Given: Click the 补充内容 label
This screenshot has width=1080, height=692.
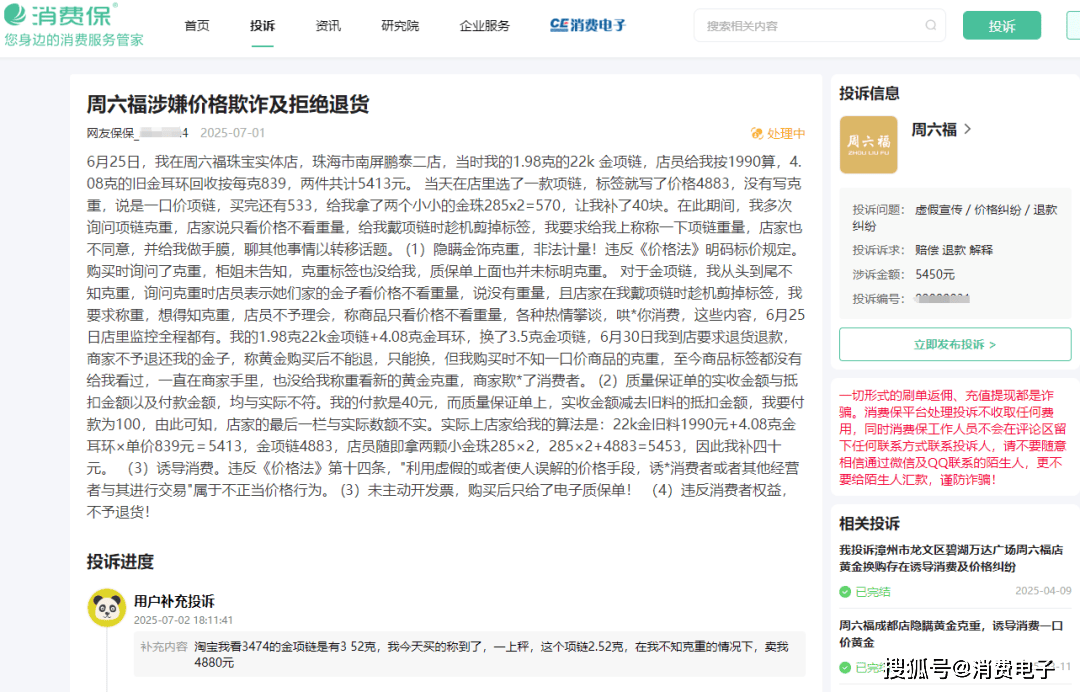Looking at the screenshot, I should [x=164, y=647].
